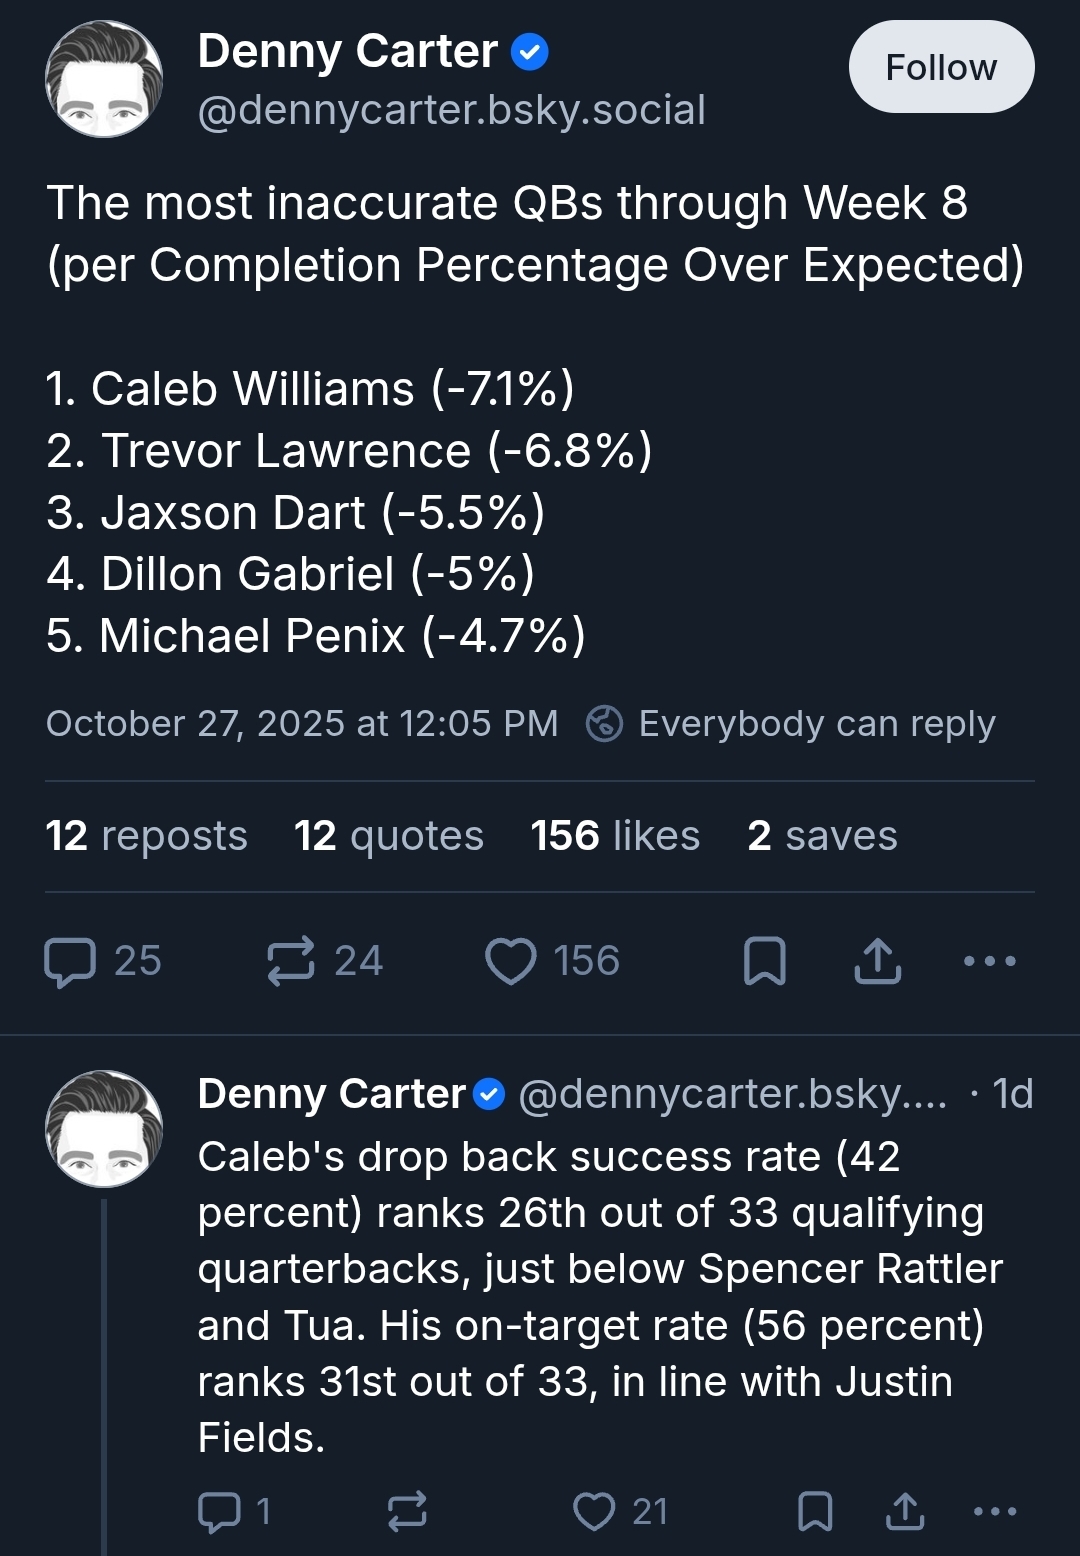Open the 156 likes list
Image resolution: width=1080 pixels, height=1556 pixels.
pos(615,836)
